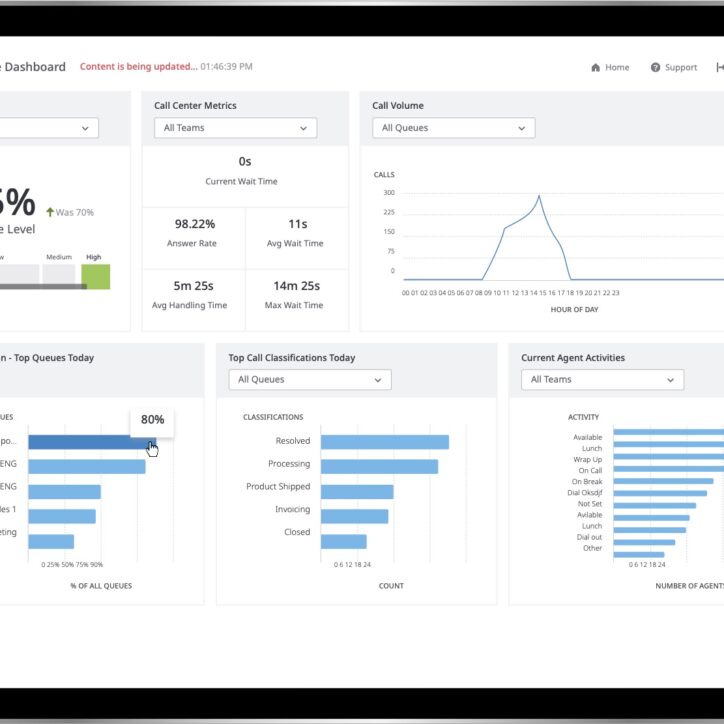The height and width of the screenshot is (724, 724).
Task: Go to the Home navigation text
Action: point(617,68)
